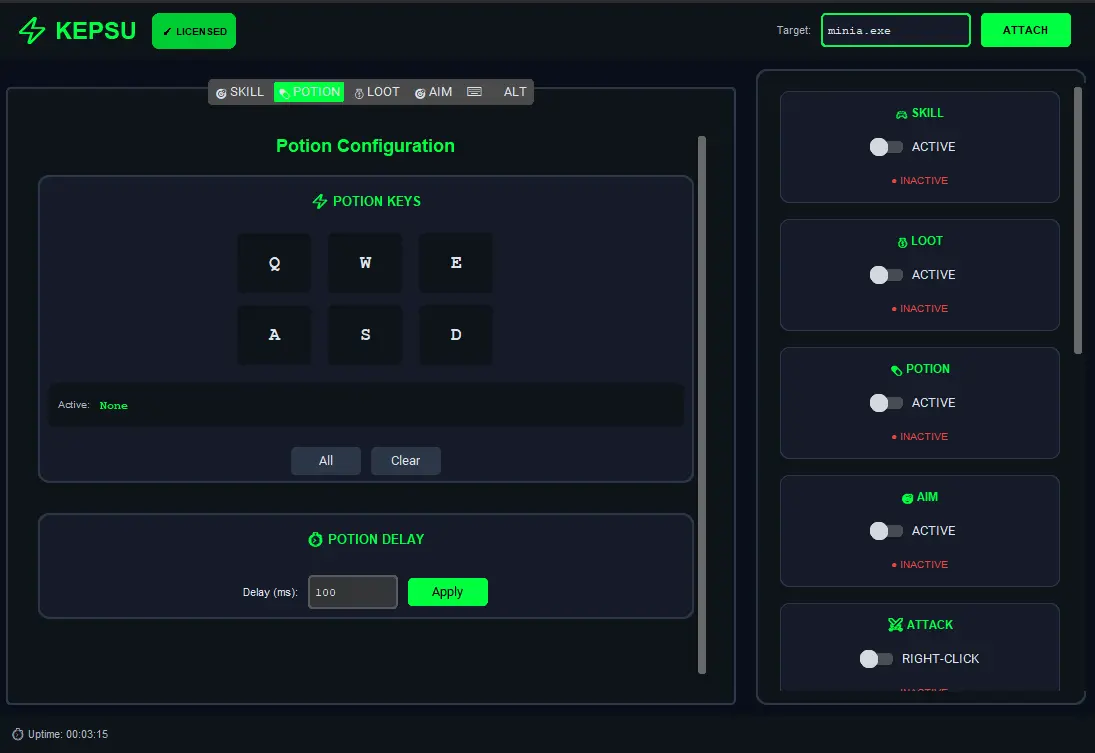Click the KEPSU lightning bolt logo

point(31,31)
